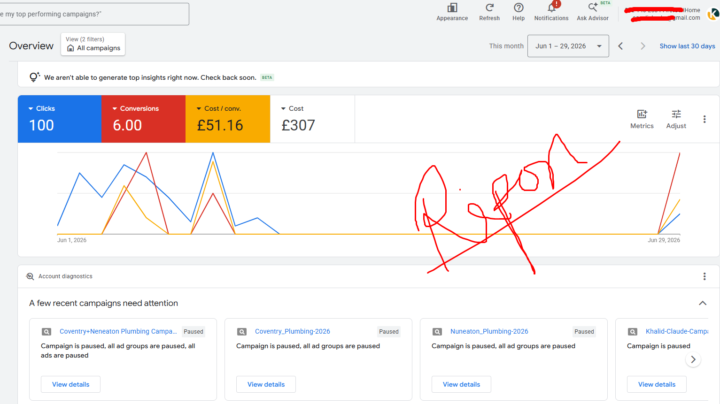This screenshot has height=404, width=720.
Task: Click Paused badge on Coventry_Plumbing-2026 card
Action: click(x=388, y=331)
